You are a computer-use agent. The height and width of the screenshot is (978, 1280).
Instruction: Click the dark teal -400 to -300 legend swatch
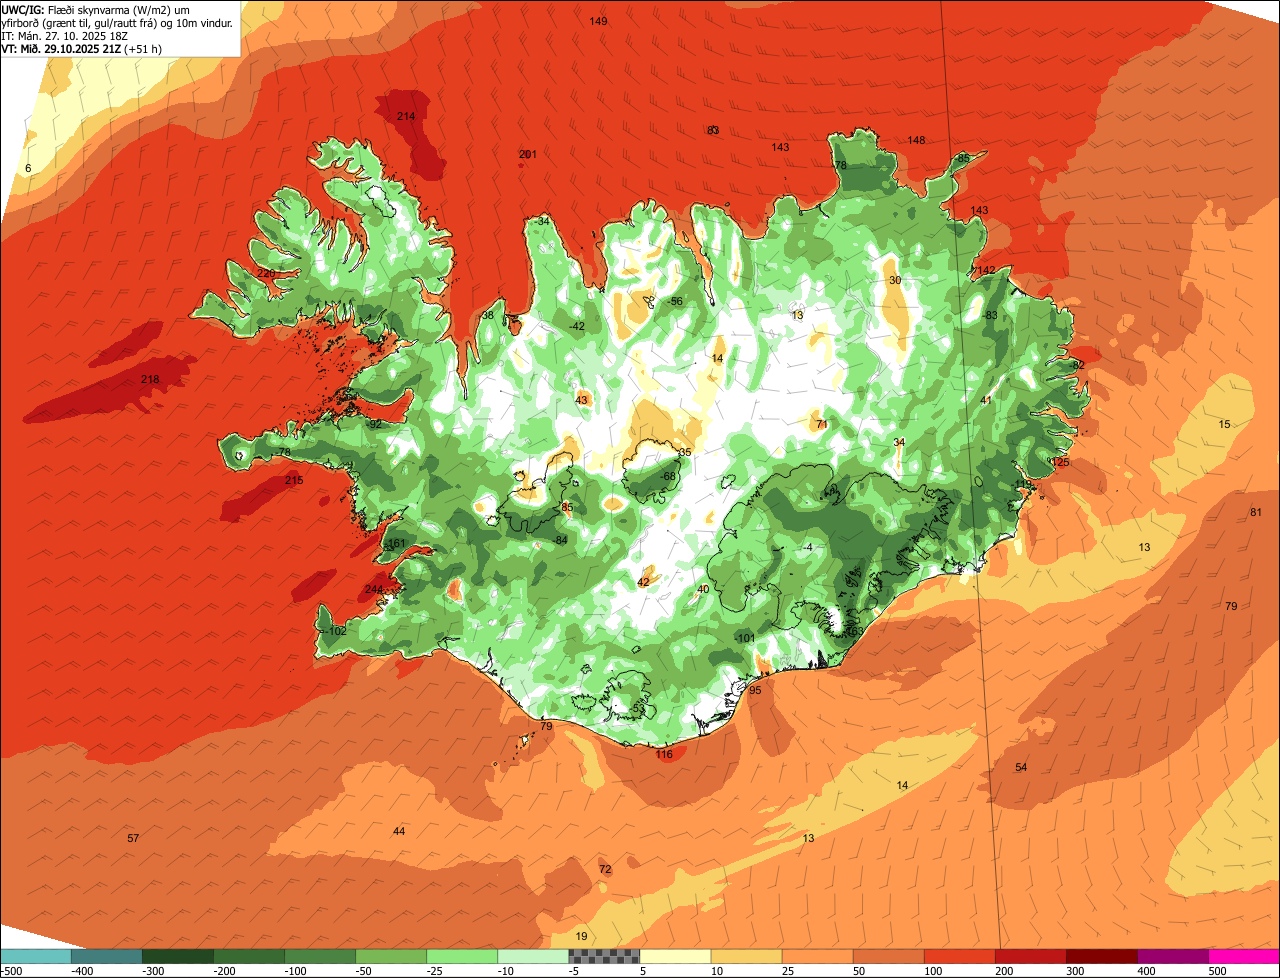(106, 956)
